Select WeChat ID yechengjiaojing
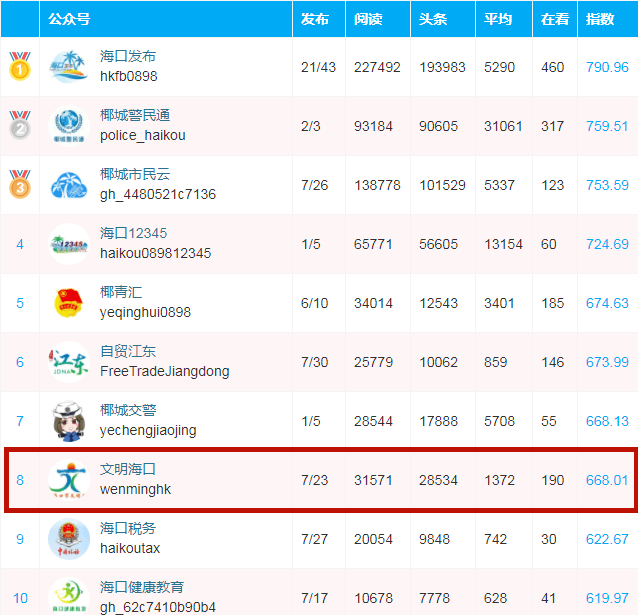This screenshot has height=615, width=638. click(148, 431)
